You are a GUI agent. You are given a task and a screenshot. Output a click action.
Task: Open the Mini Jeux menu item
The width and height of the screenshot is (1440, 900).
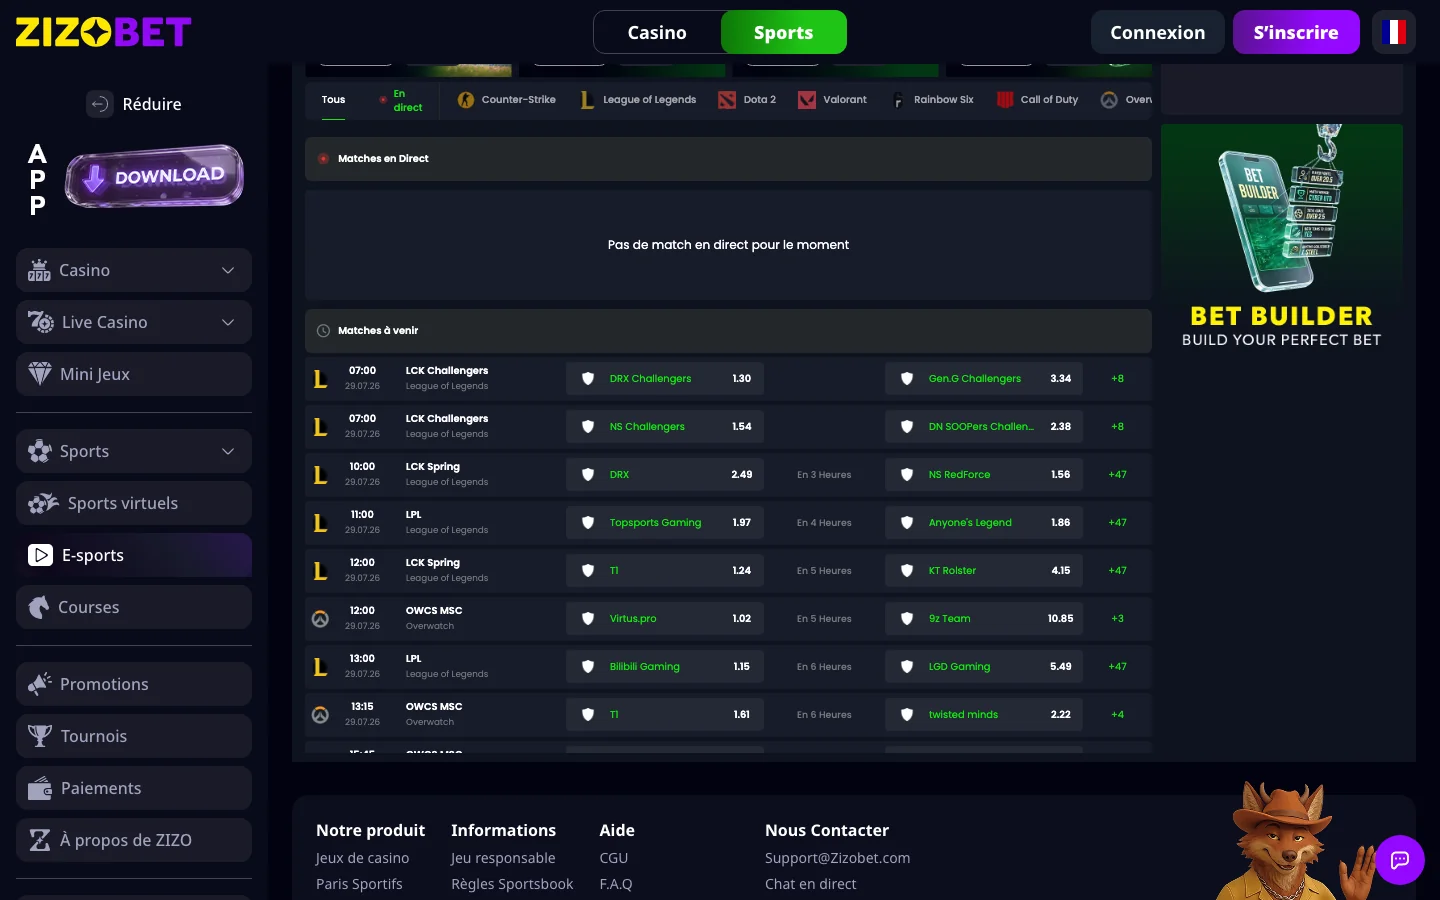[x=134, y=374]
